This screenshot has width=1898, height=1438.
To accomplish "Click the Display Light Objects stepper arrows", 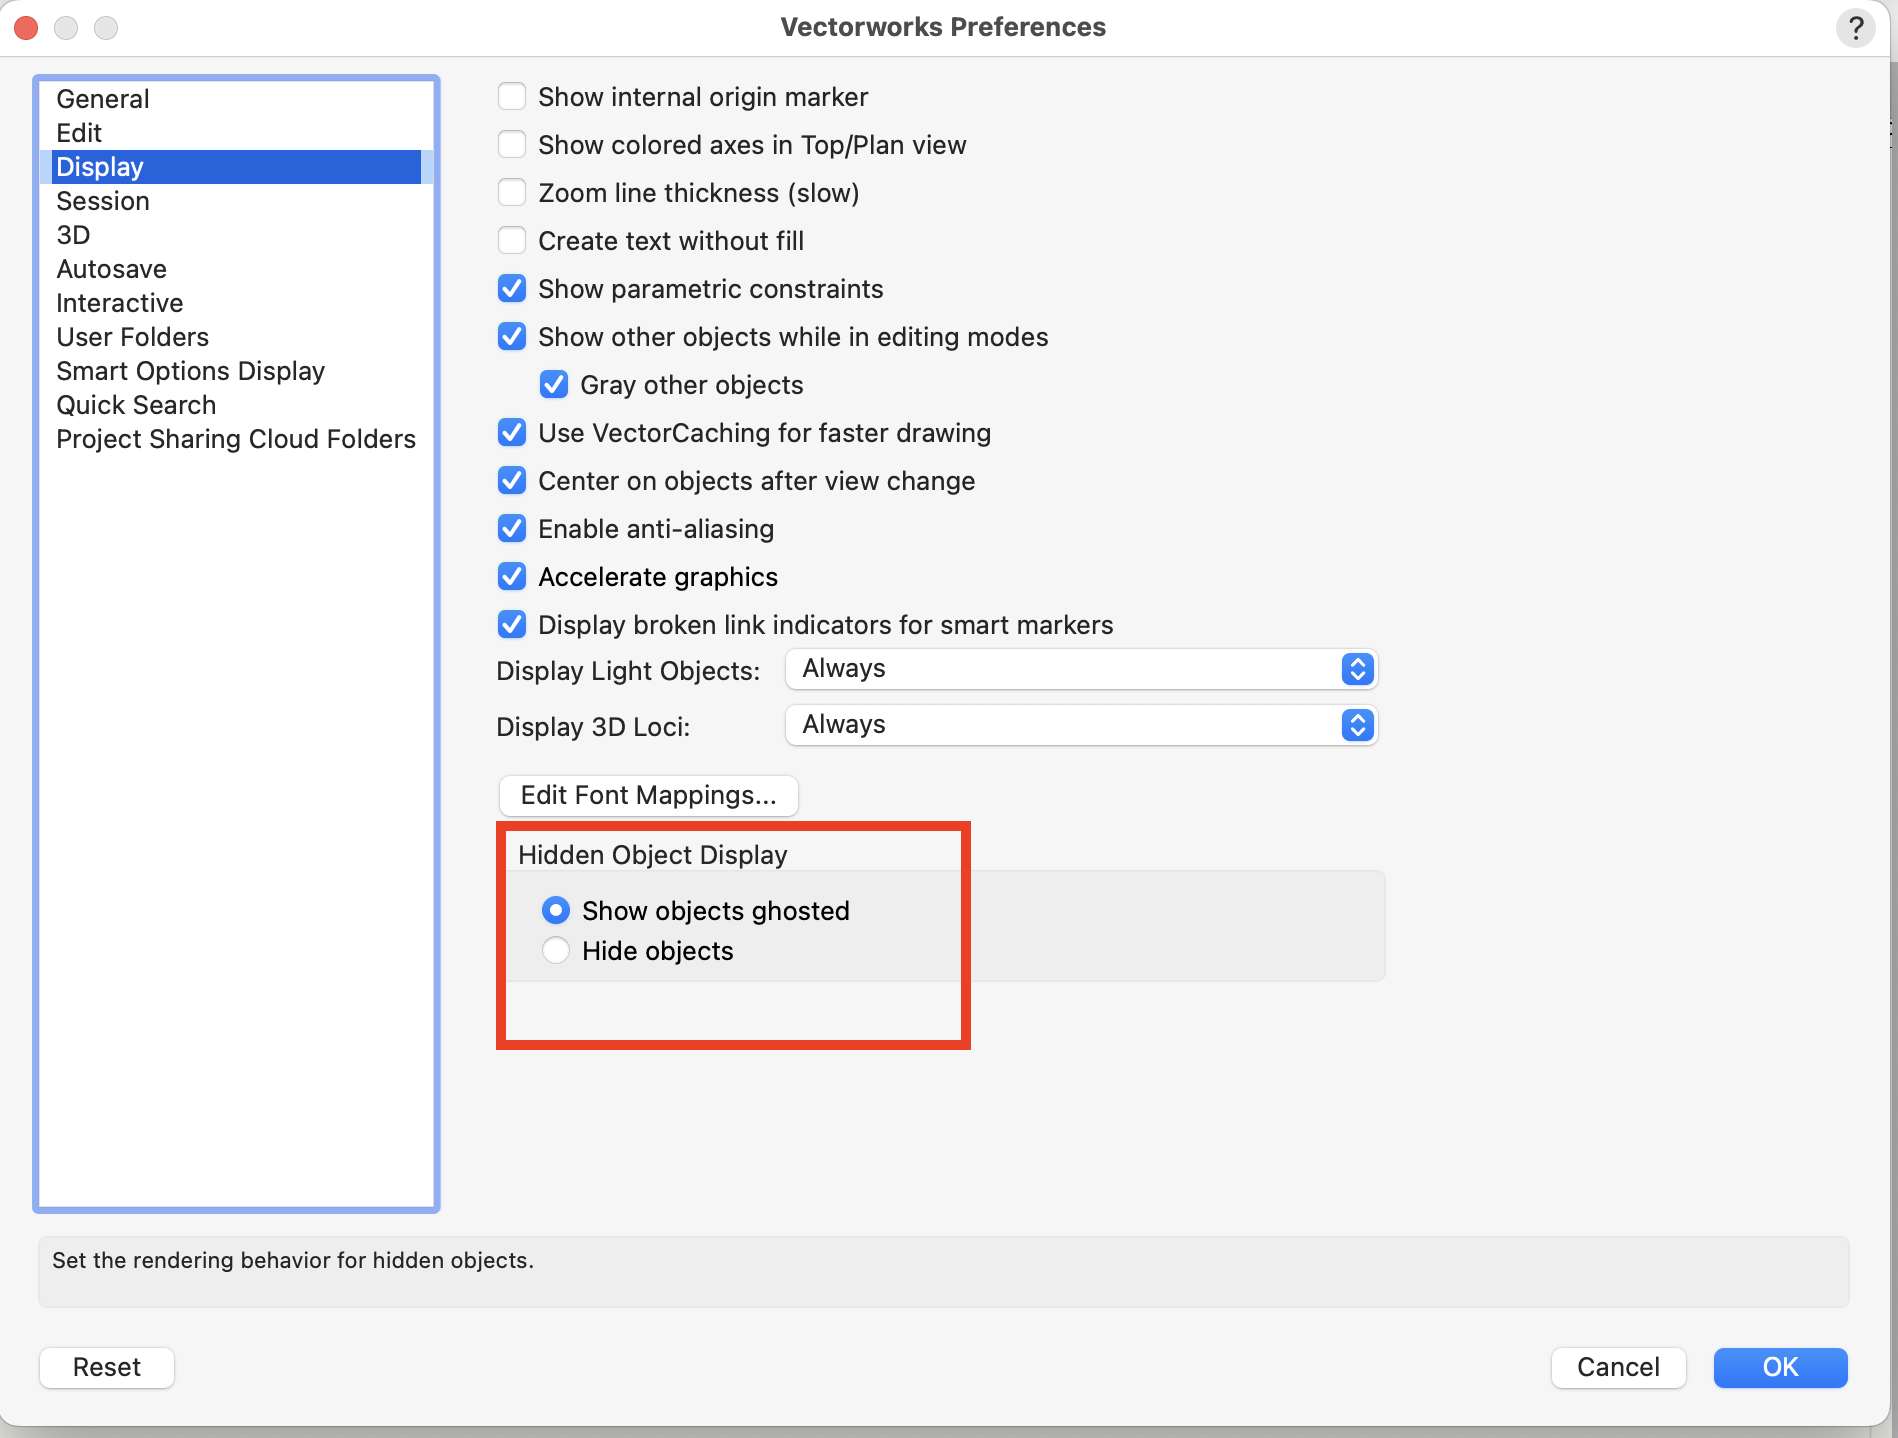I will click(x=1356, y=669).
